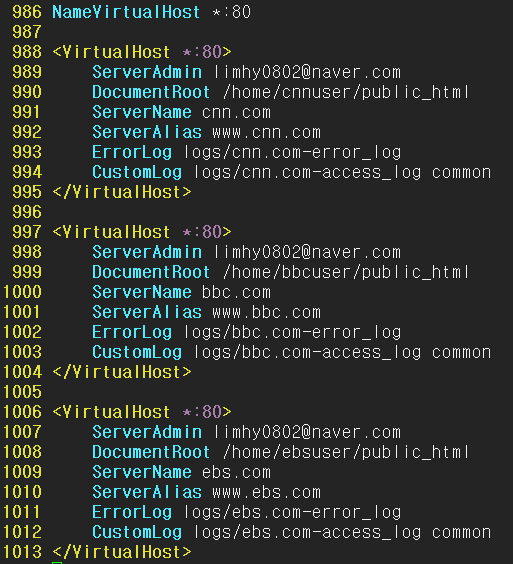Click the /home/ebsuser/public_html path
Screen dimensions: 513x564
[346, 452]
